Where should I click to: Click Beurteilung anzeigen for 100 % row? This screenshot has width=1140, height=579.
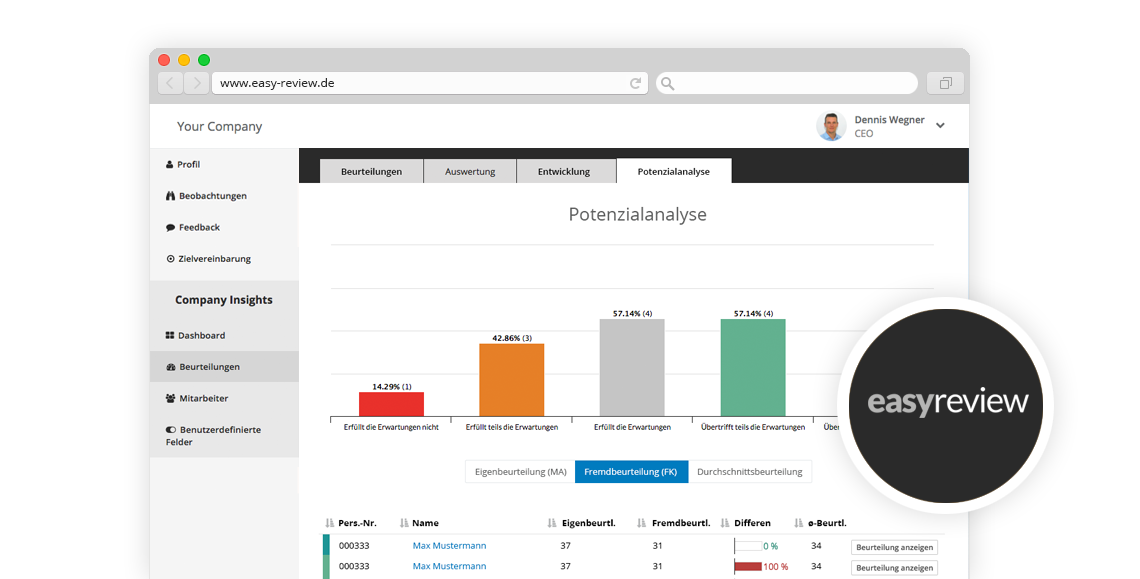tap(894, 567)
